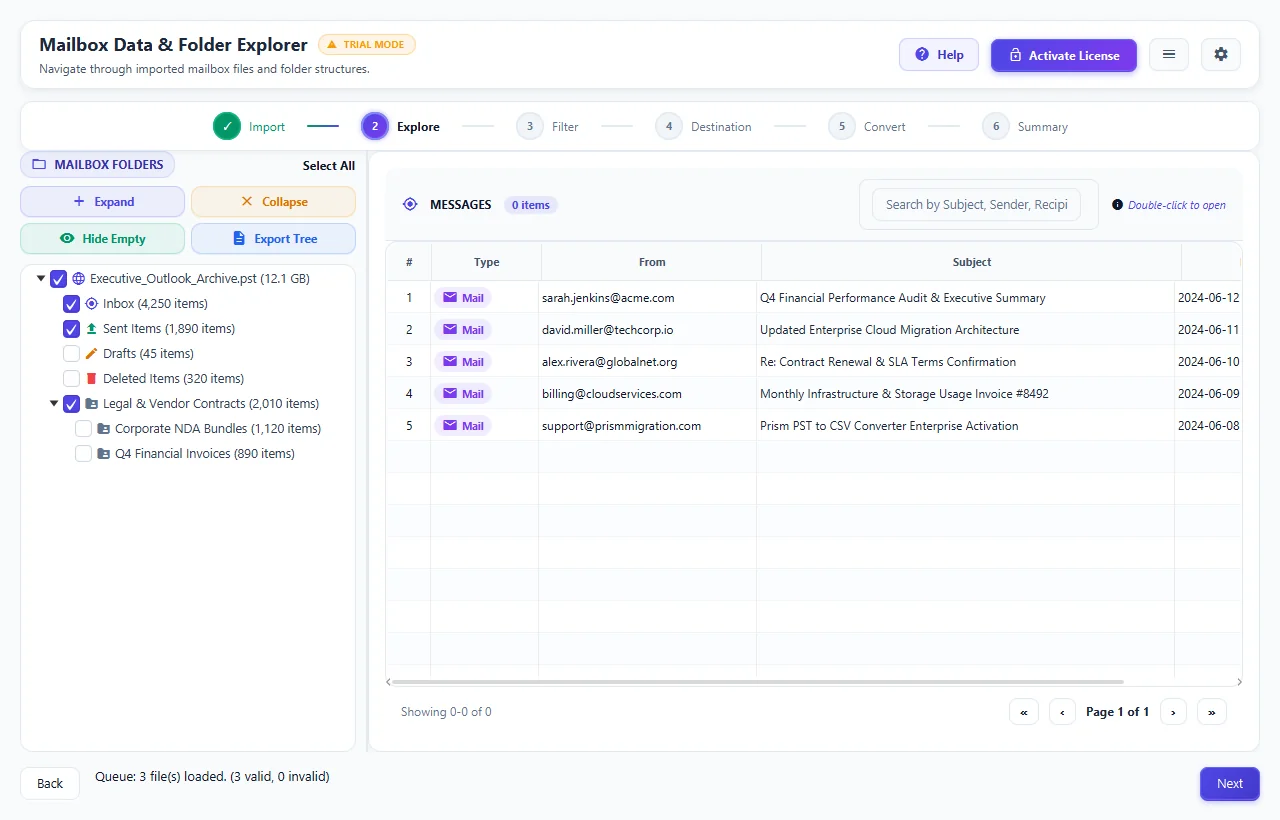The image size is (1280, 820).
Task: Click the Mail badge for david.miller@techcorp.io
Action: pos(463,330)
